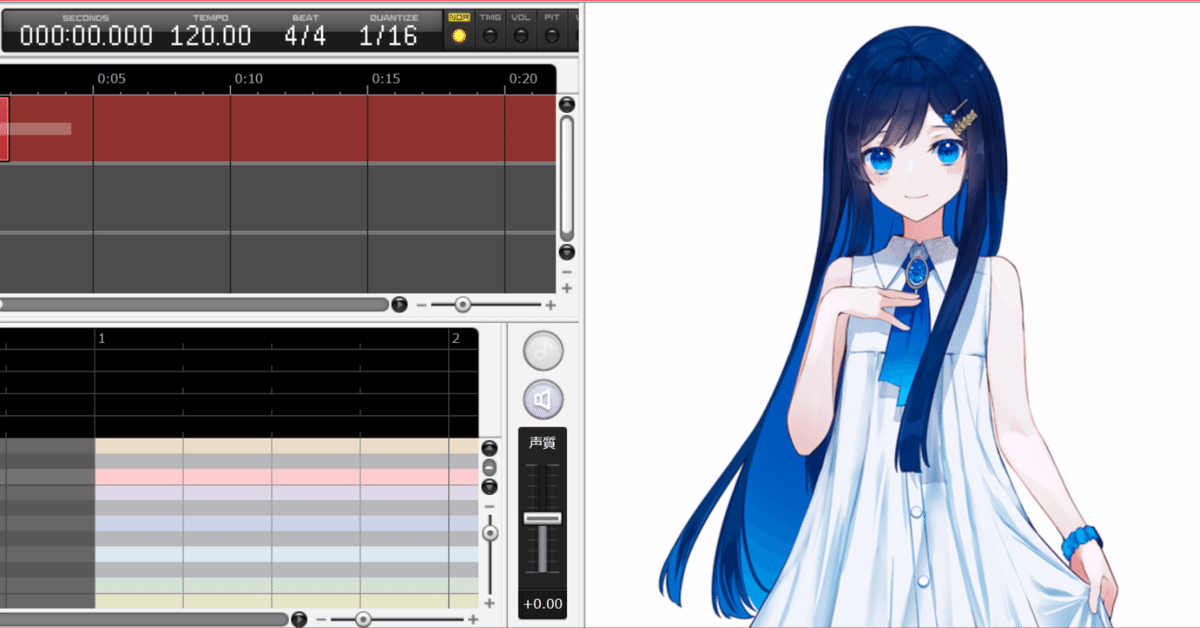Image resolution: width=1200 pixels, height=628 pixels.
Task: Select the red highlighted track lane
Action: pyautogui.click(x=278, y=128)
